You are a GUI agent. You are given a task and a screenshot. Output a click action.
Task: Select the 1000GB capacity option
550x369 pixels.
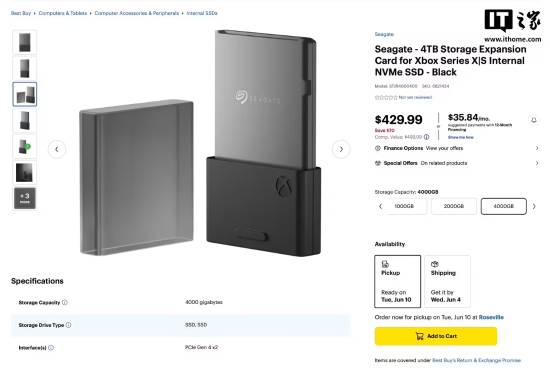(404, 206)
